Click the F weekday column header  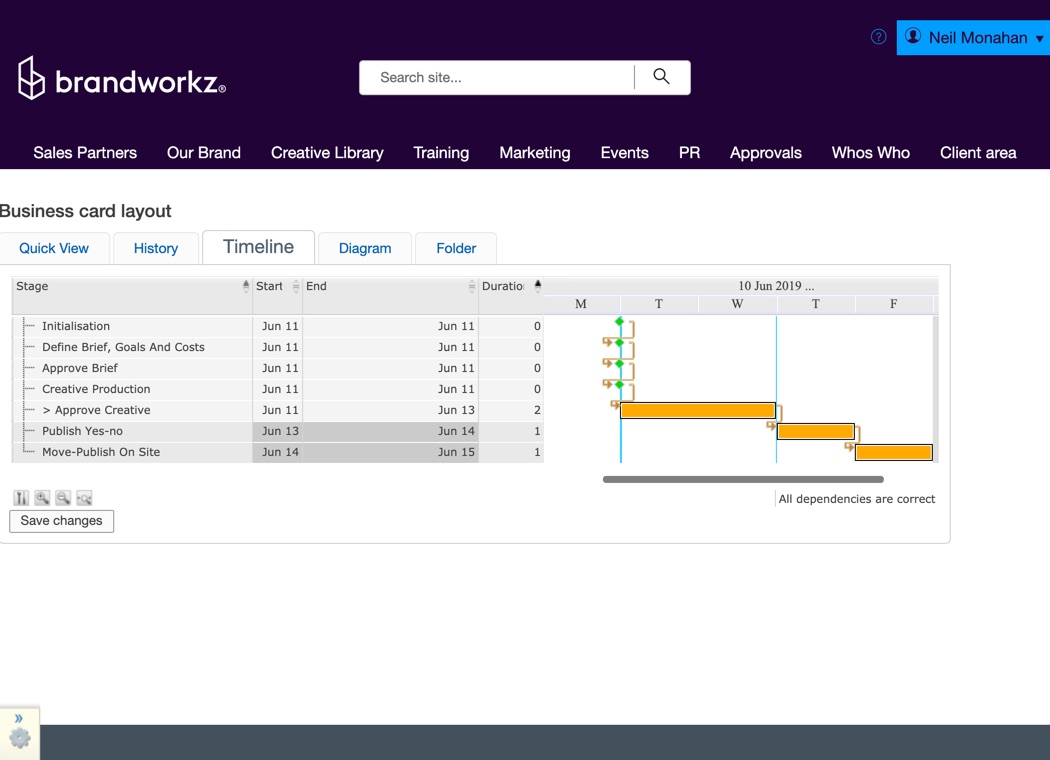[x=893, y=304]
